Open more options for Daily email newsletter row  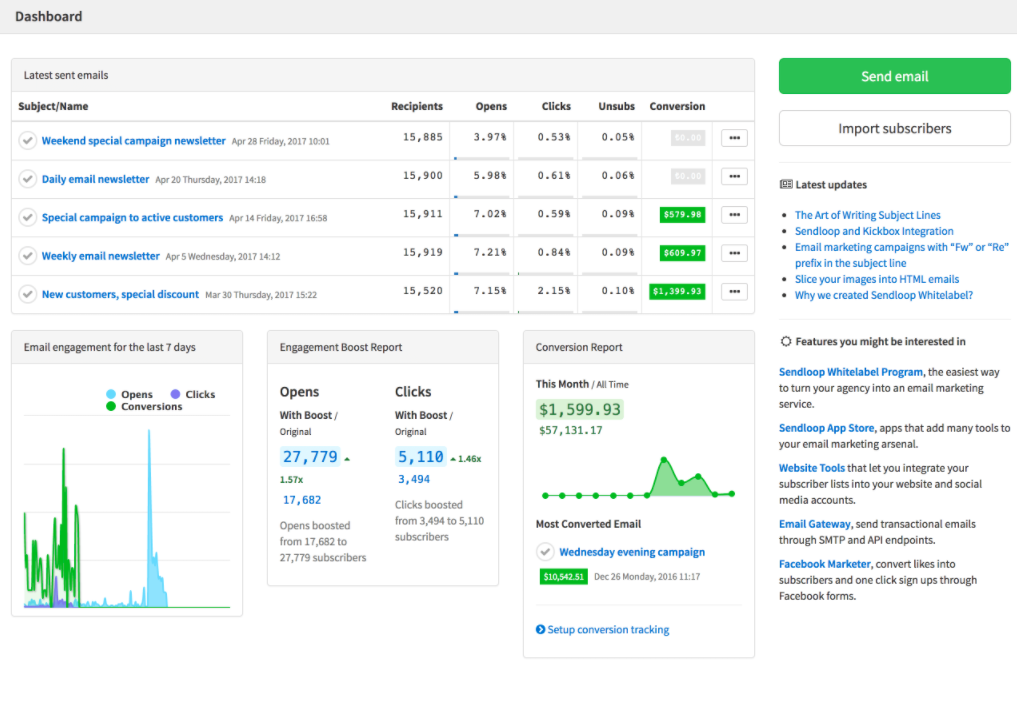point(734,176)
